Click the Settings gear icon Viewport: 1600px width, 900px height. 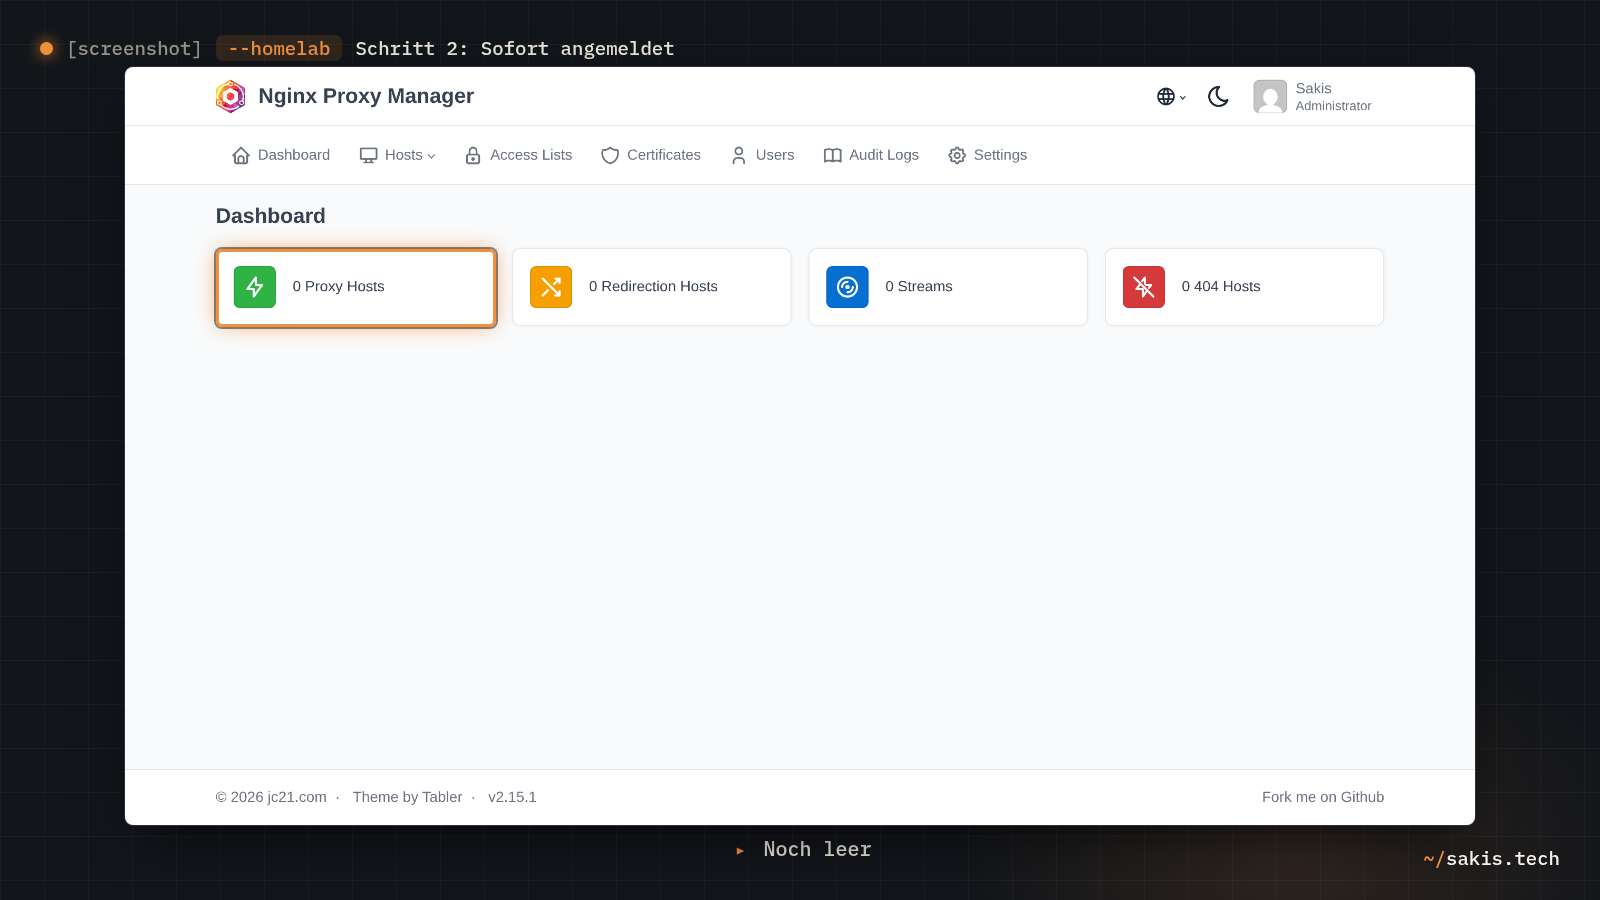957,155
